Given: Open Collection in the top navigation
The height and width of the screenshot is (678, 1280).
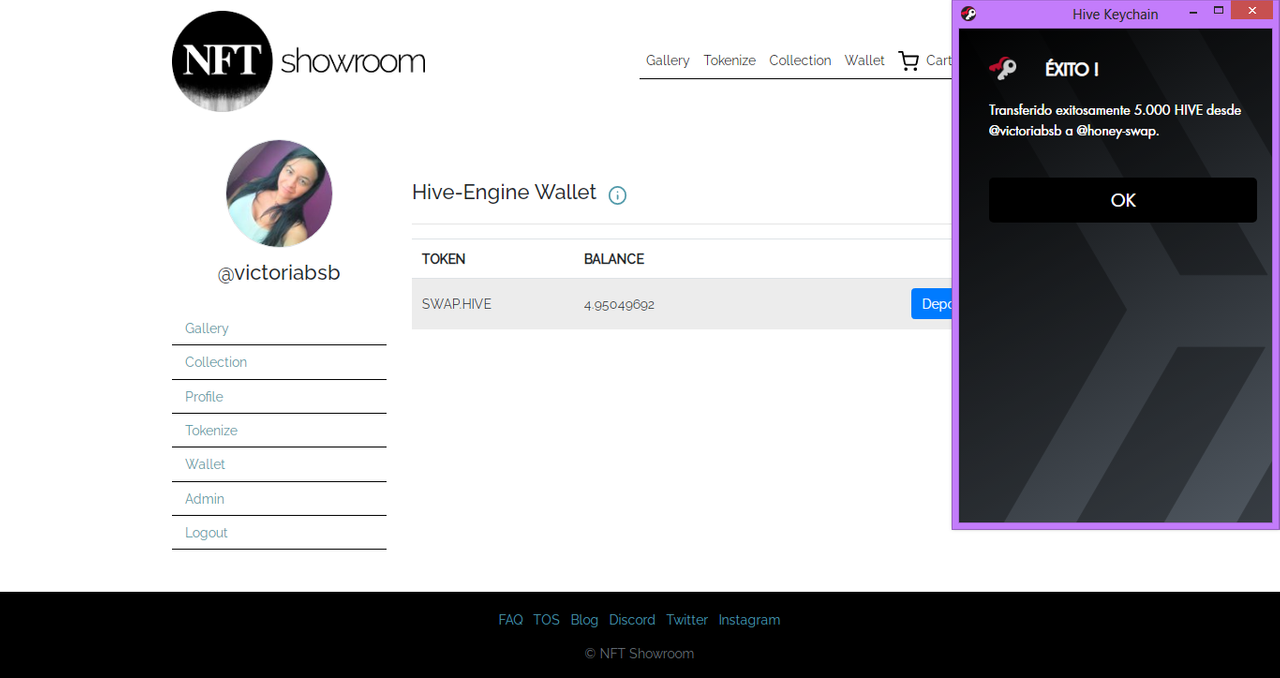Looking at the screenshot, I should [800, 60].
